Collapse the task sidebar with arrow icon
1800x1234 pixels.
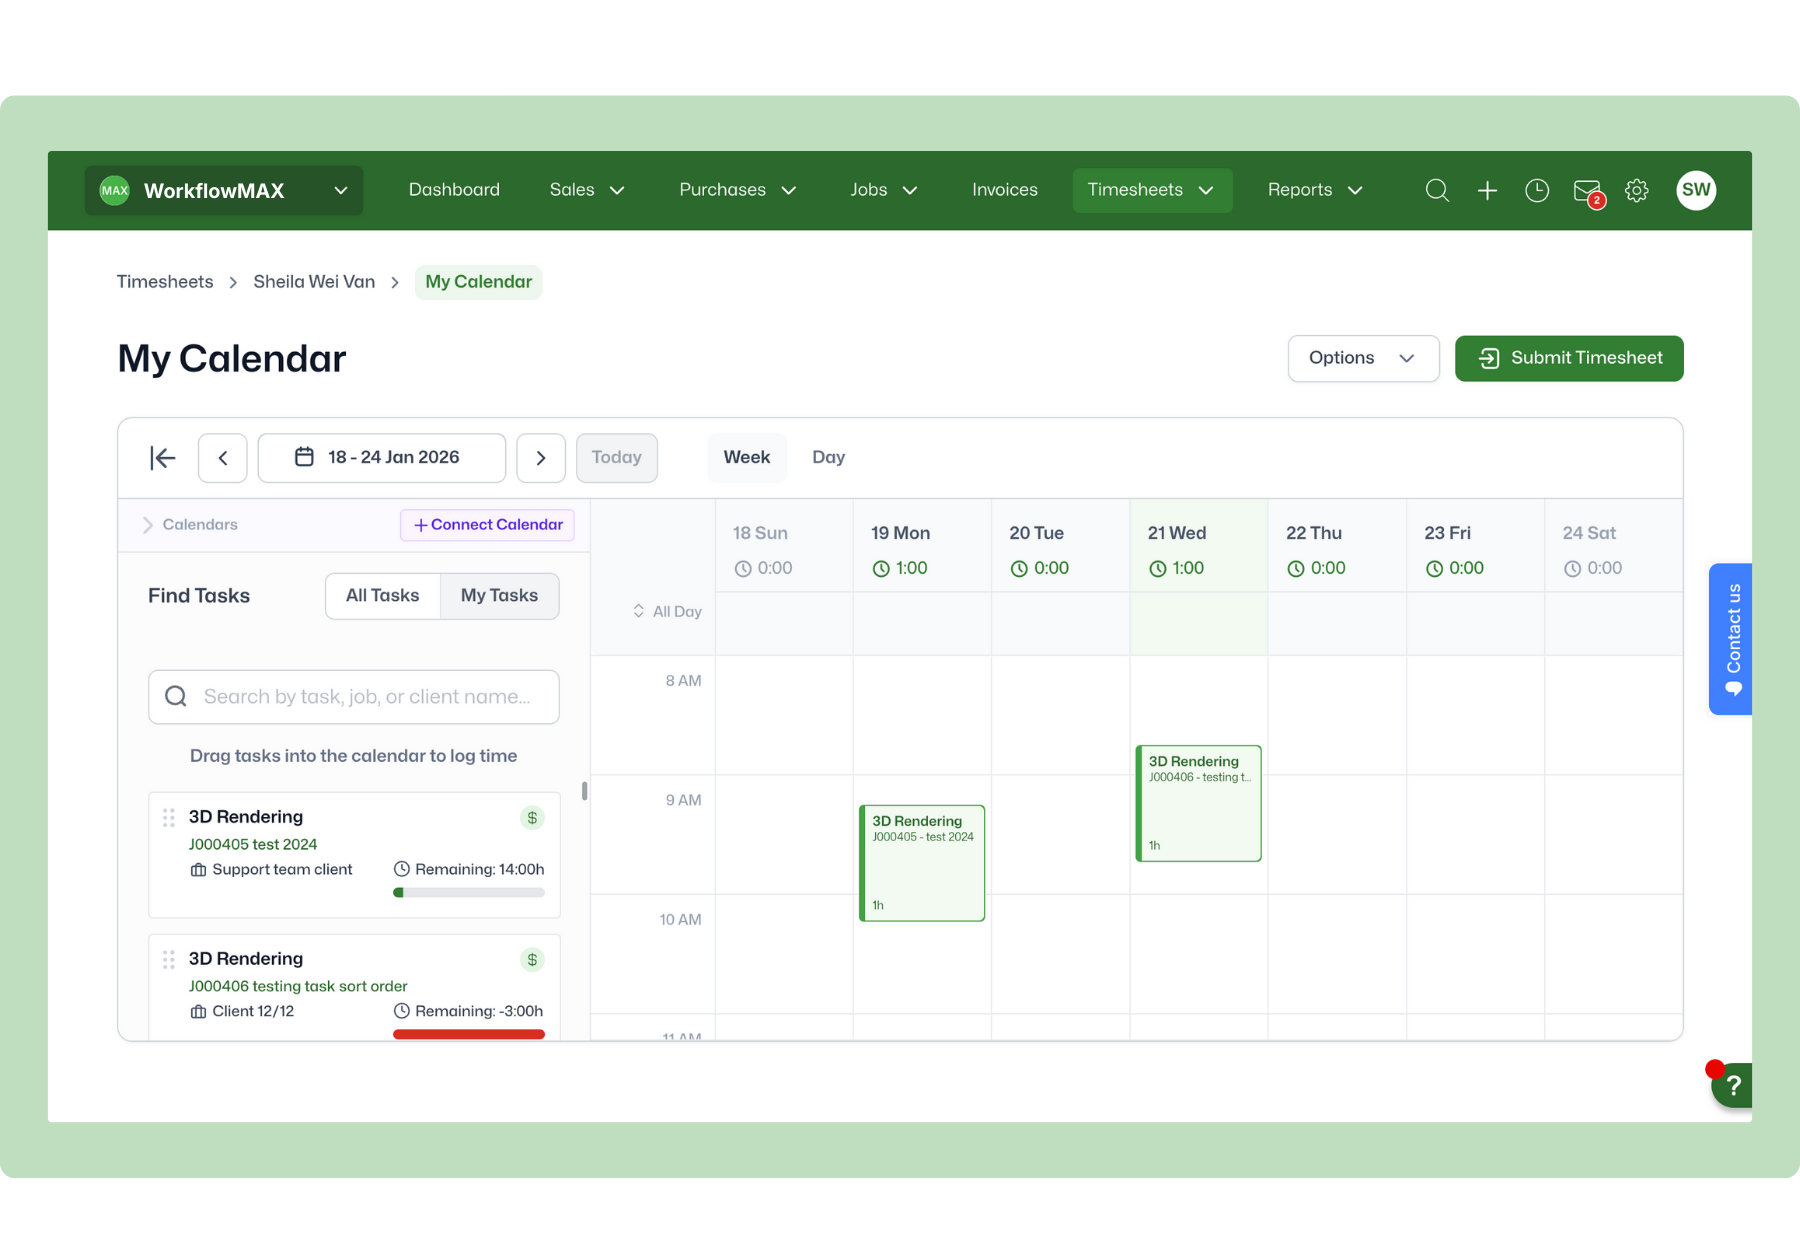[x=163, y=458]
